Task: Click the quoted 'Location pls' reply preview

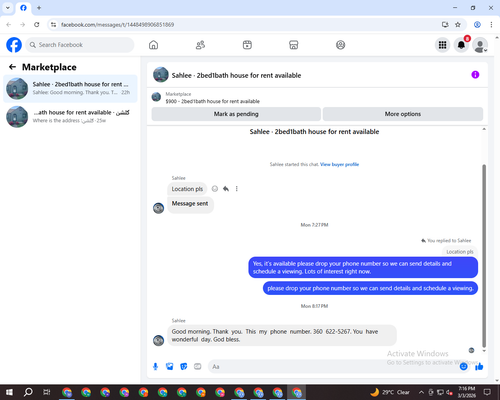Action: click(460, 252)
